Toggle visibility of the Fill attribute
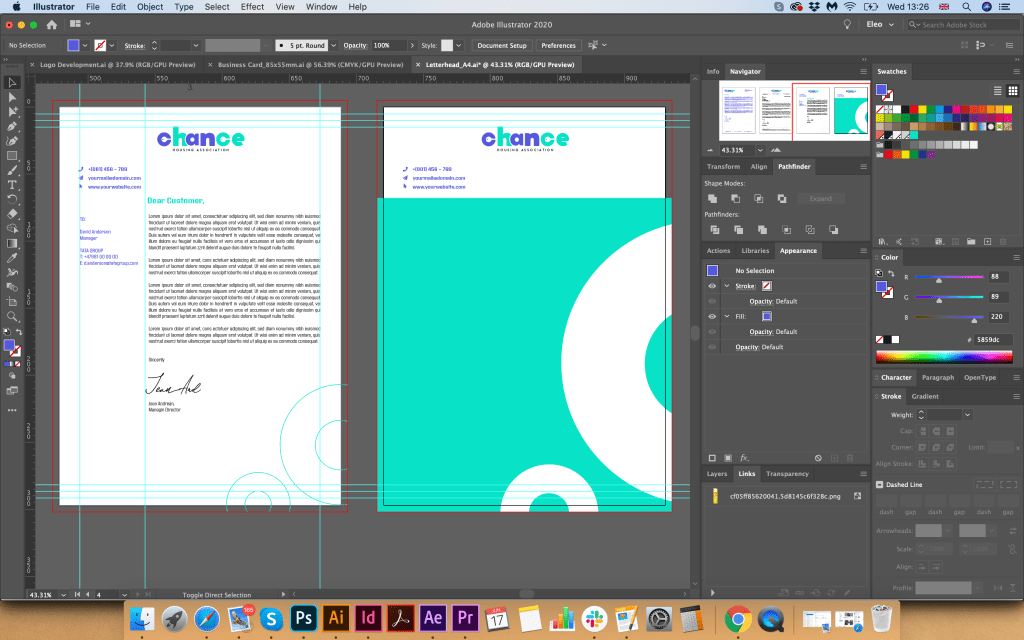Image resolution: width=1024 pixels, height=640 pixels. point(712,316)
